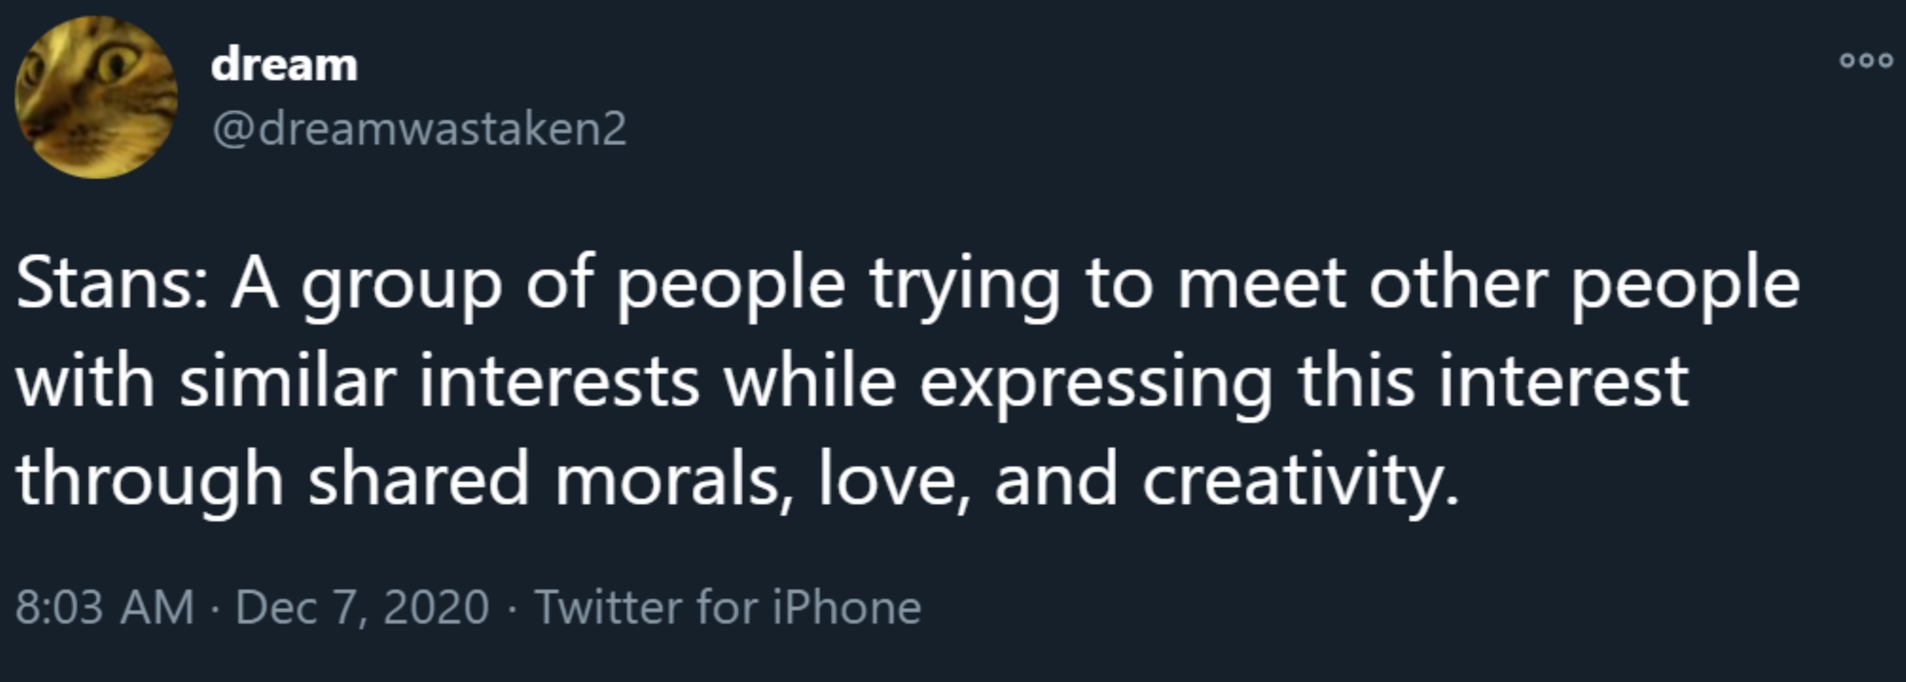This screenshot has width=1906, height=682.
Task: Click the word similar in the tweet
Action: coord(288,381)
